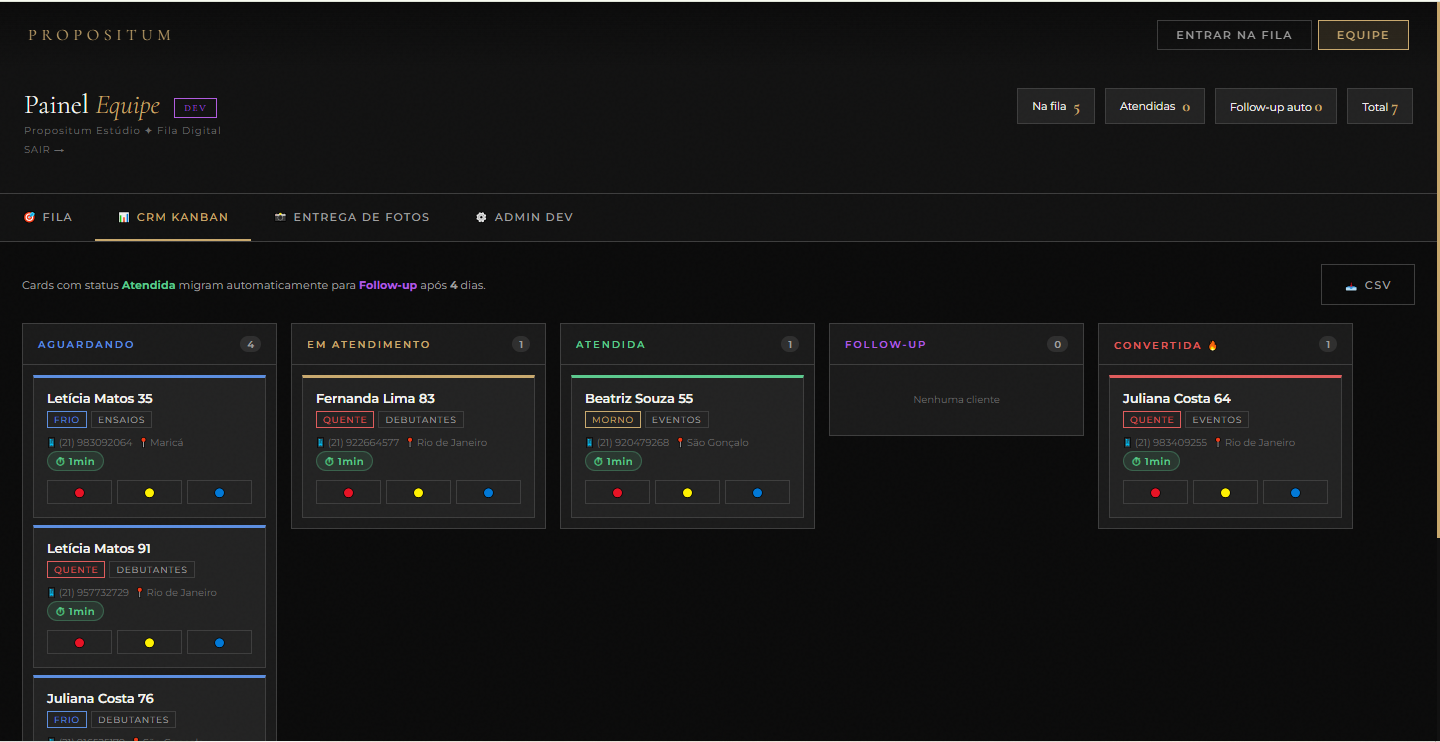Click the Morno tag on Beatriz Souza 55
This screenshot has width=1440, height=742.
[613, 420]
